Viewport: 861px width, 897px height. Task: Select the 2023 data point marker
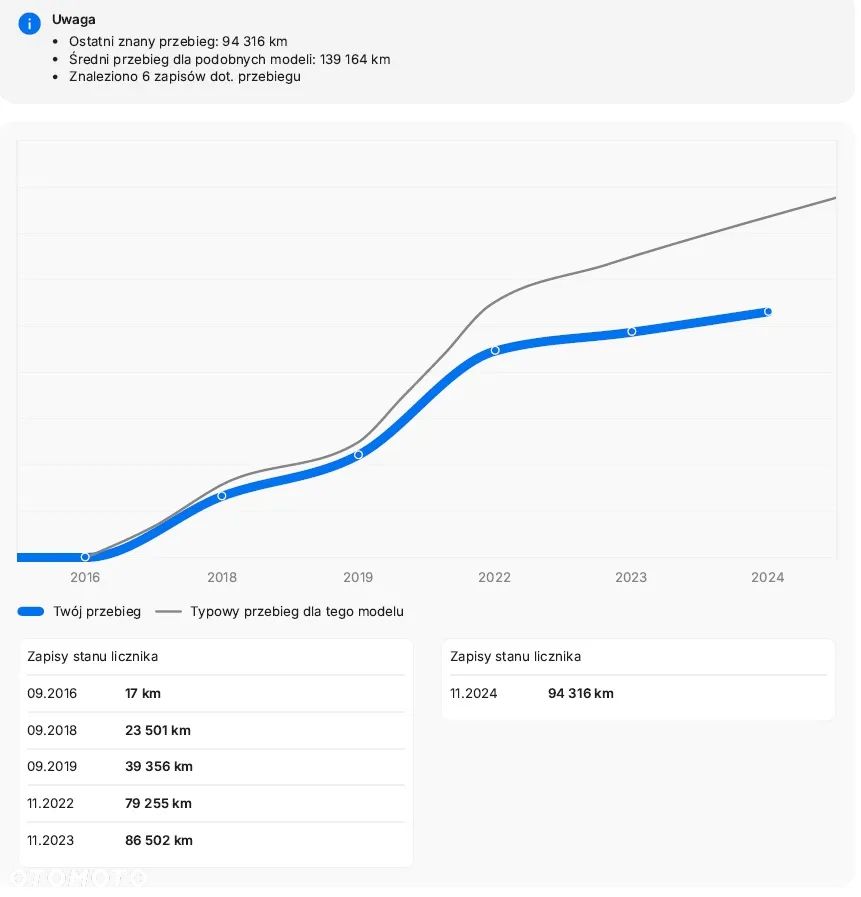pyautogui.click(x=632, y=331)
